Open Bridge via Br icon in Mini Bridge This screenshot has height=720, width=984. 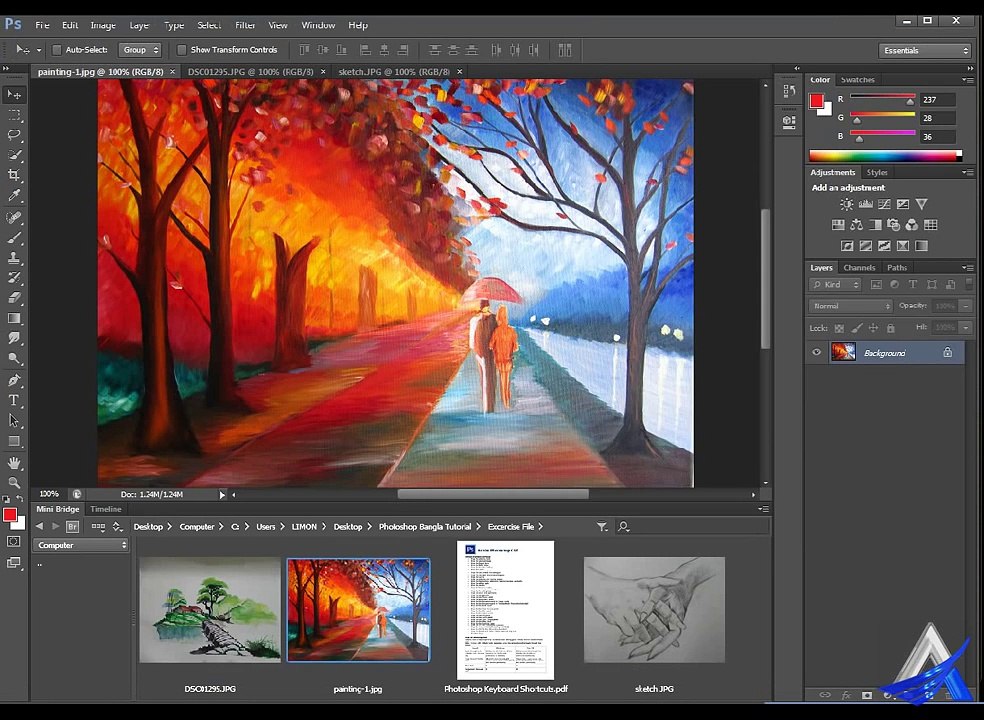[72, 527]
